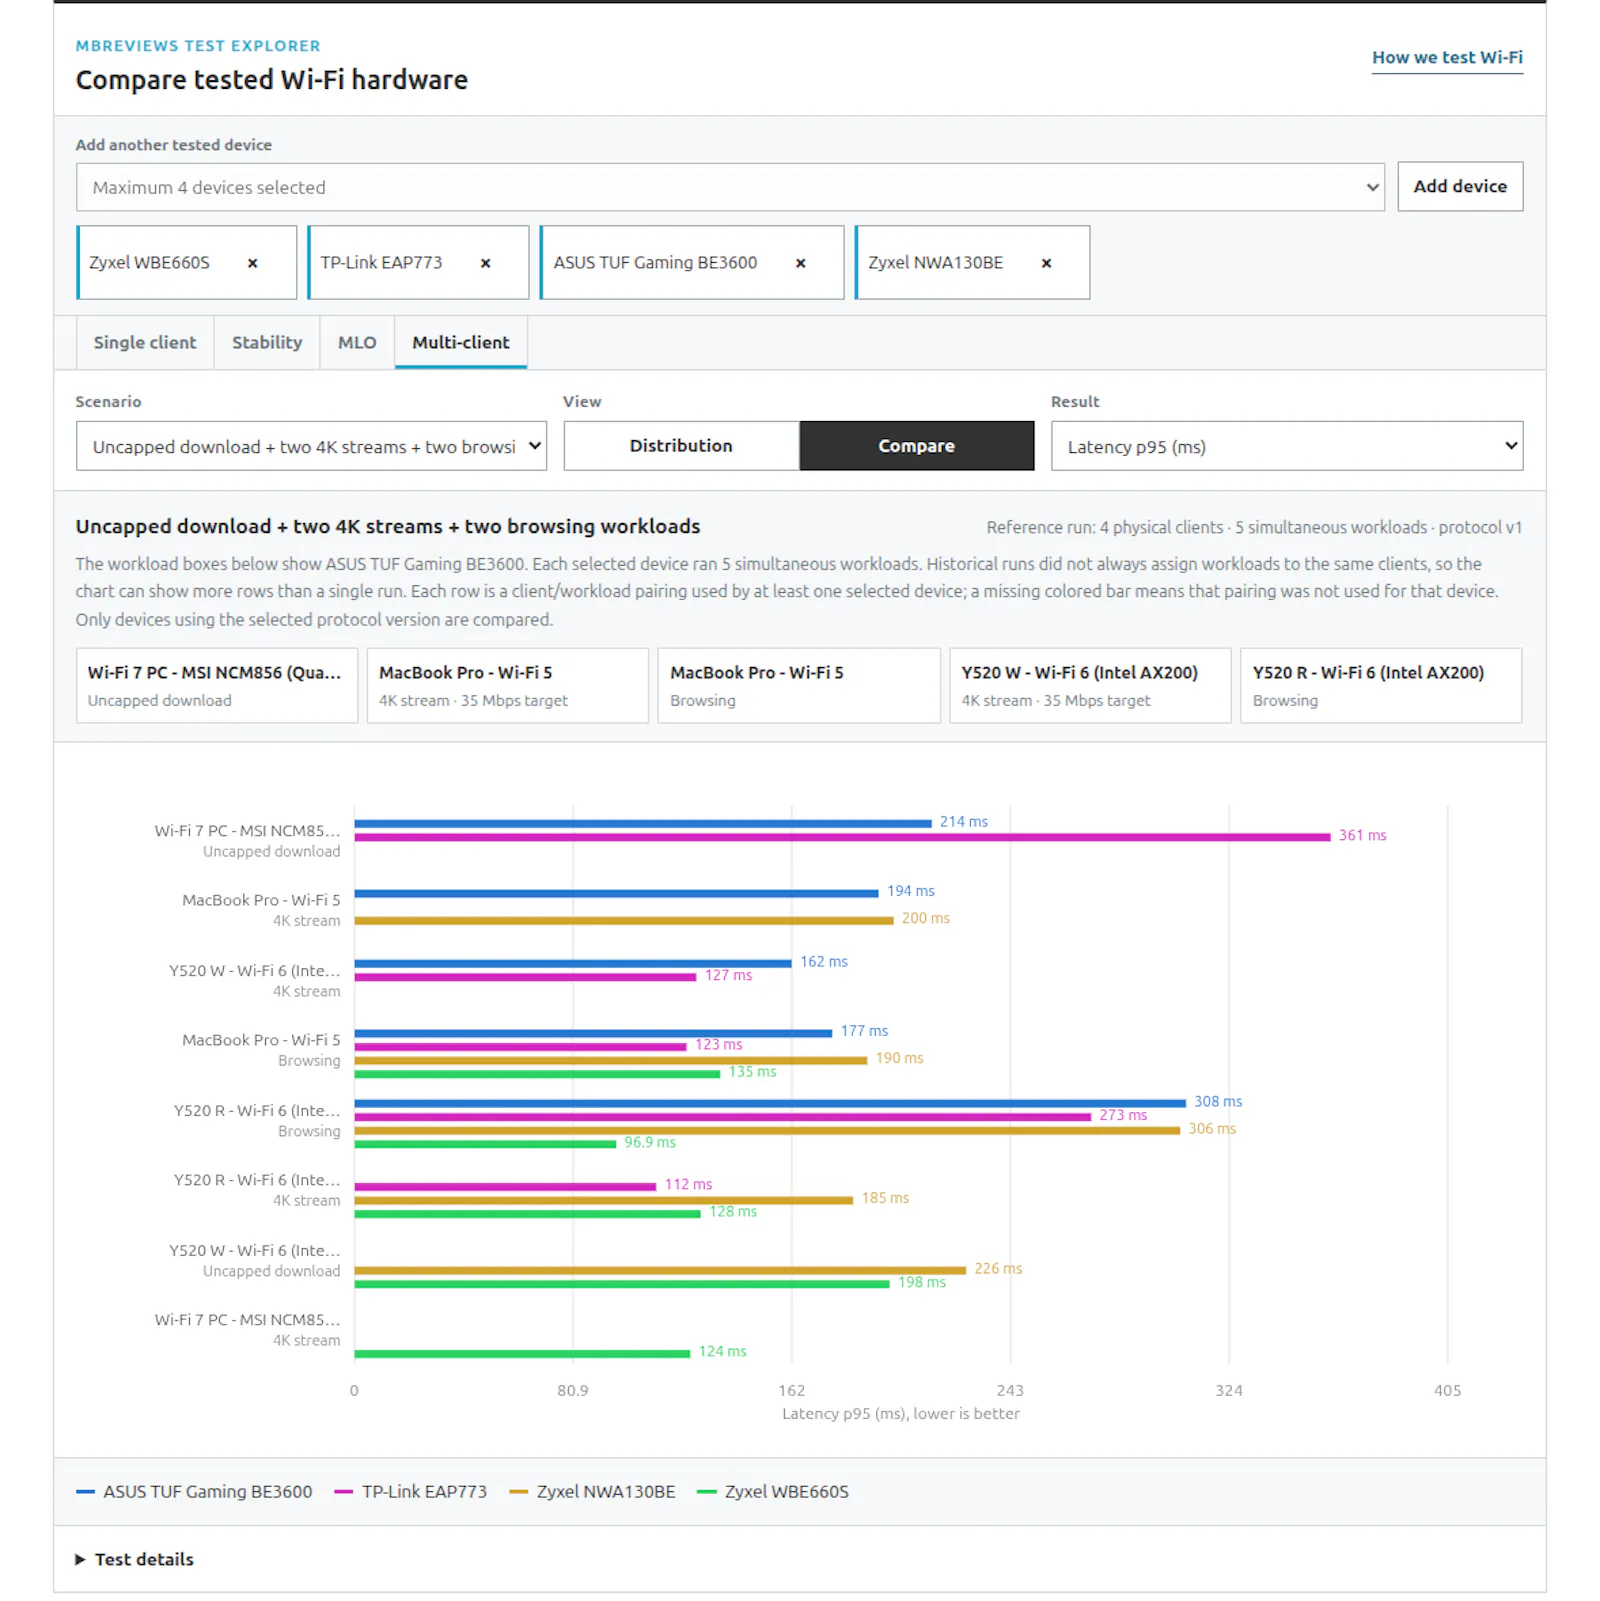Screen dimensions: 1600x1601
Task: Click the '198 ms' value label
Action: pos(922,1282)
